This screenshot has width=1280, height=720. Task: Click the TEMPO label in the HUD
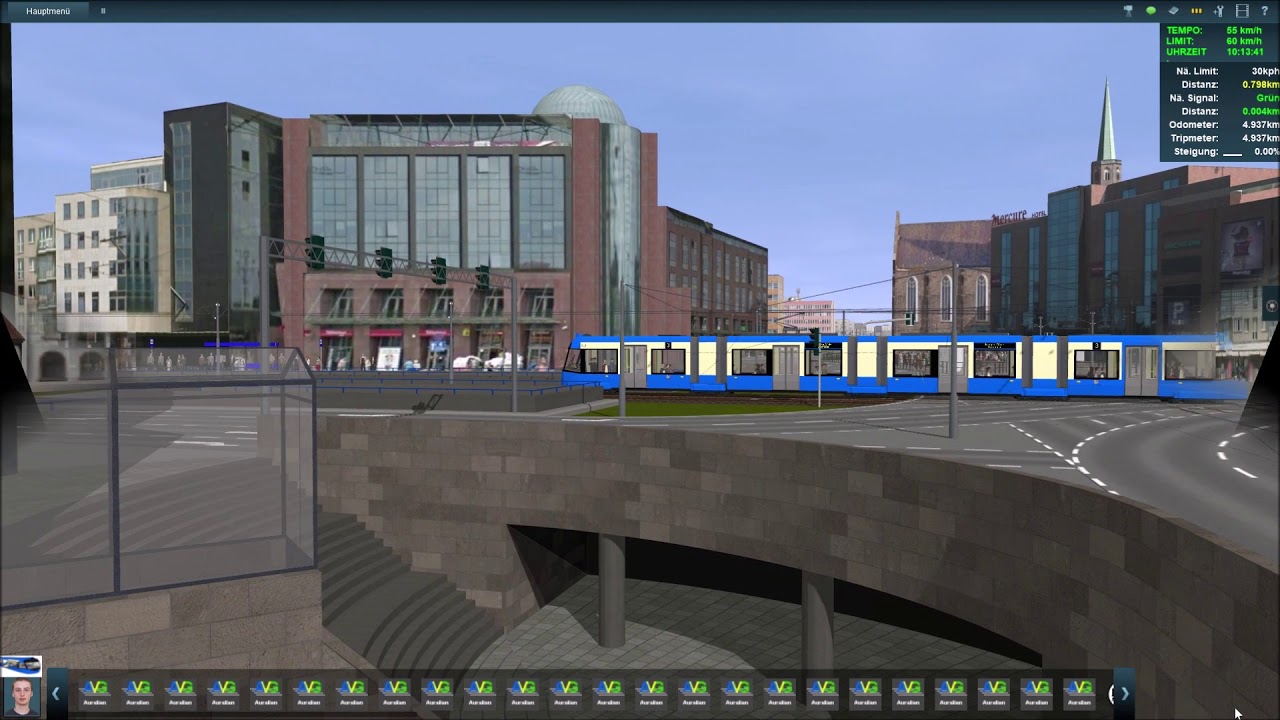click(x=1184, y=31)
